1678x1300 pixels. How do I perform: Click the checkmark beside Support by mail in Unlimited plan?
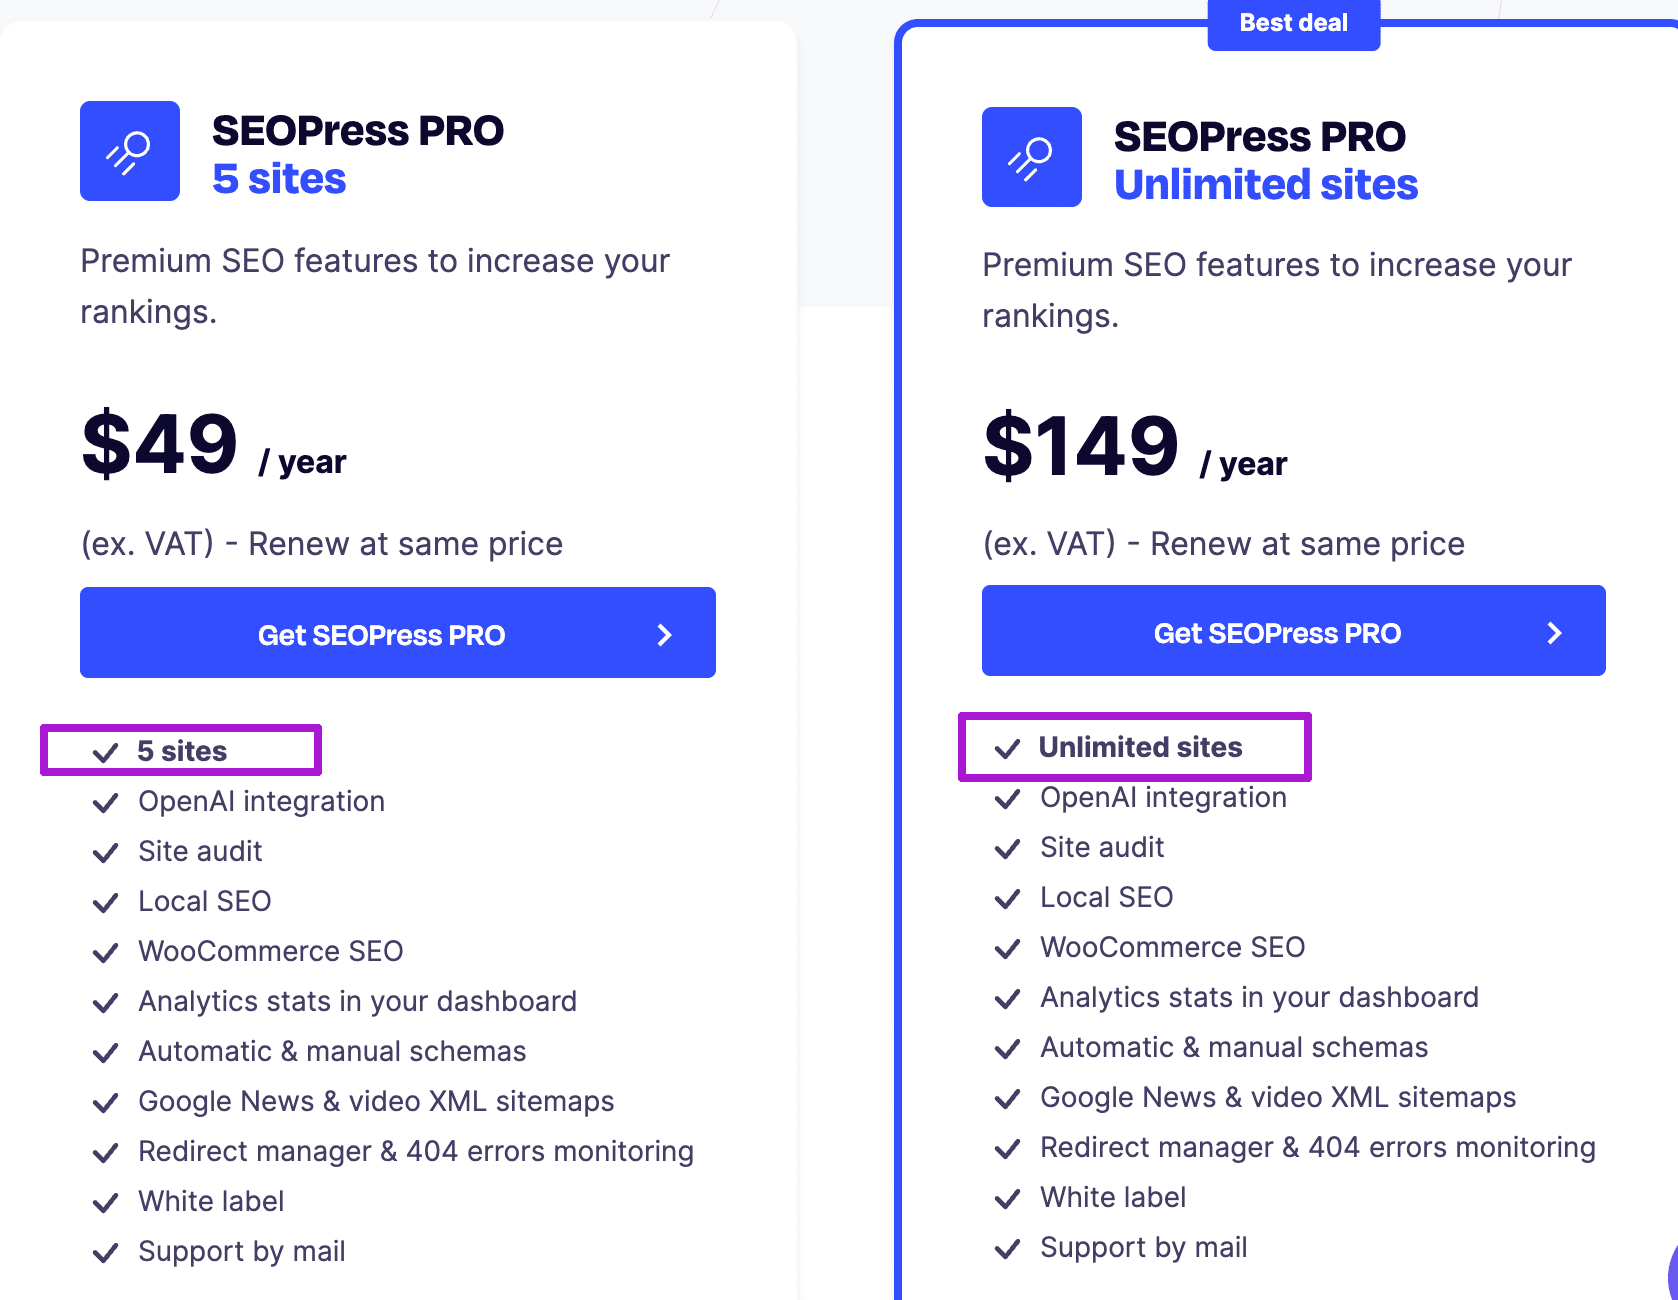(1008, 1249)
